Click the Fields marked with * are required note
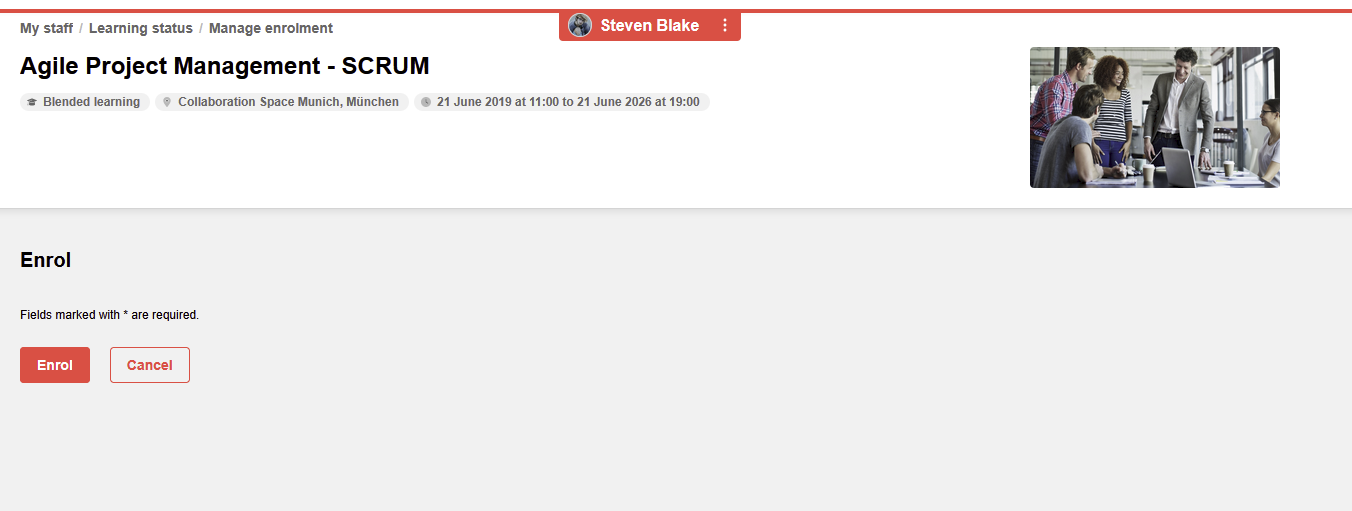Screen dimensions: 1352x511 coord(110,315)
